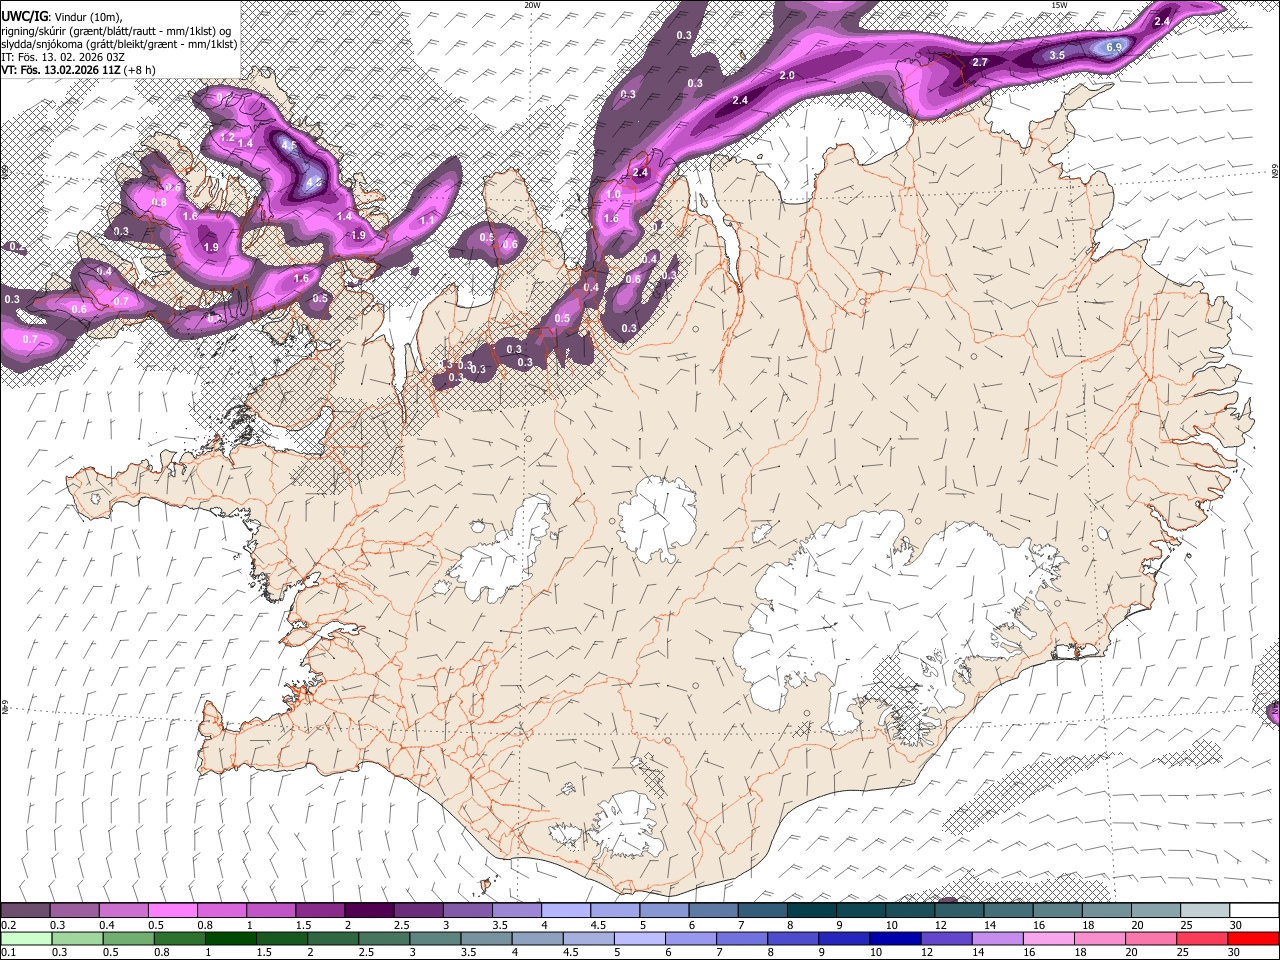Viewport: 1280px width, 960px height.
Task: Pick the deep blue rainfall swatch between 10 and 12
Action: (895, 939)
